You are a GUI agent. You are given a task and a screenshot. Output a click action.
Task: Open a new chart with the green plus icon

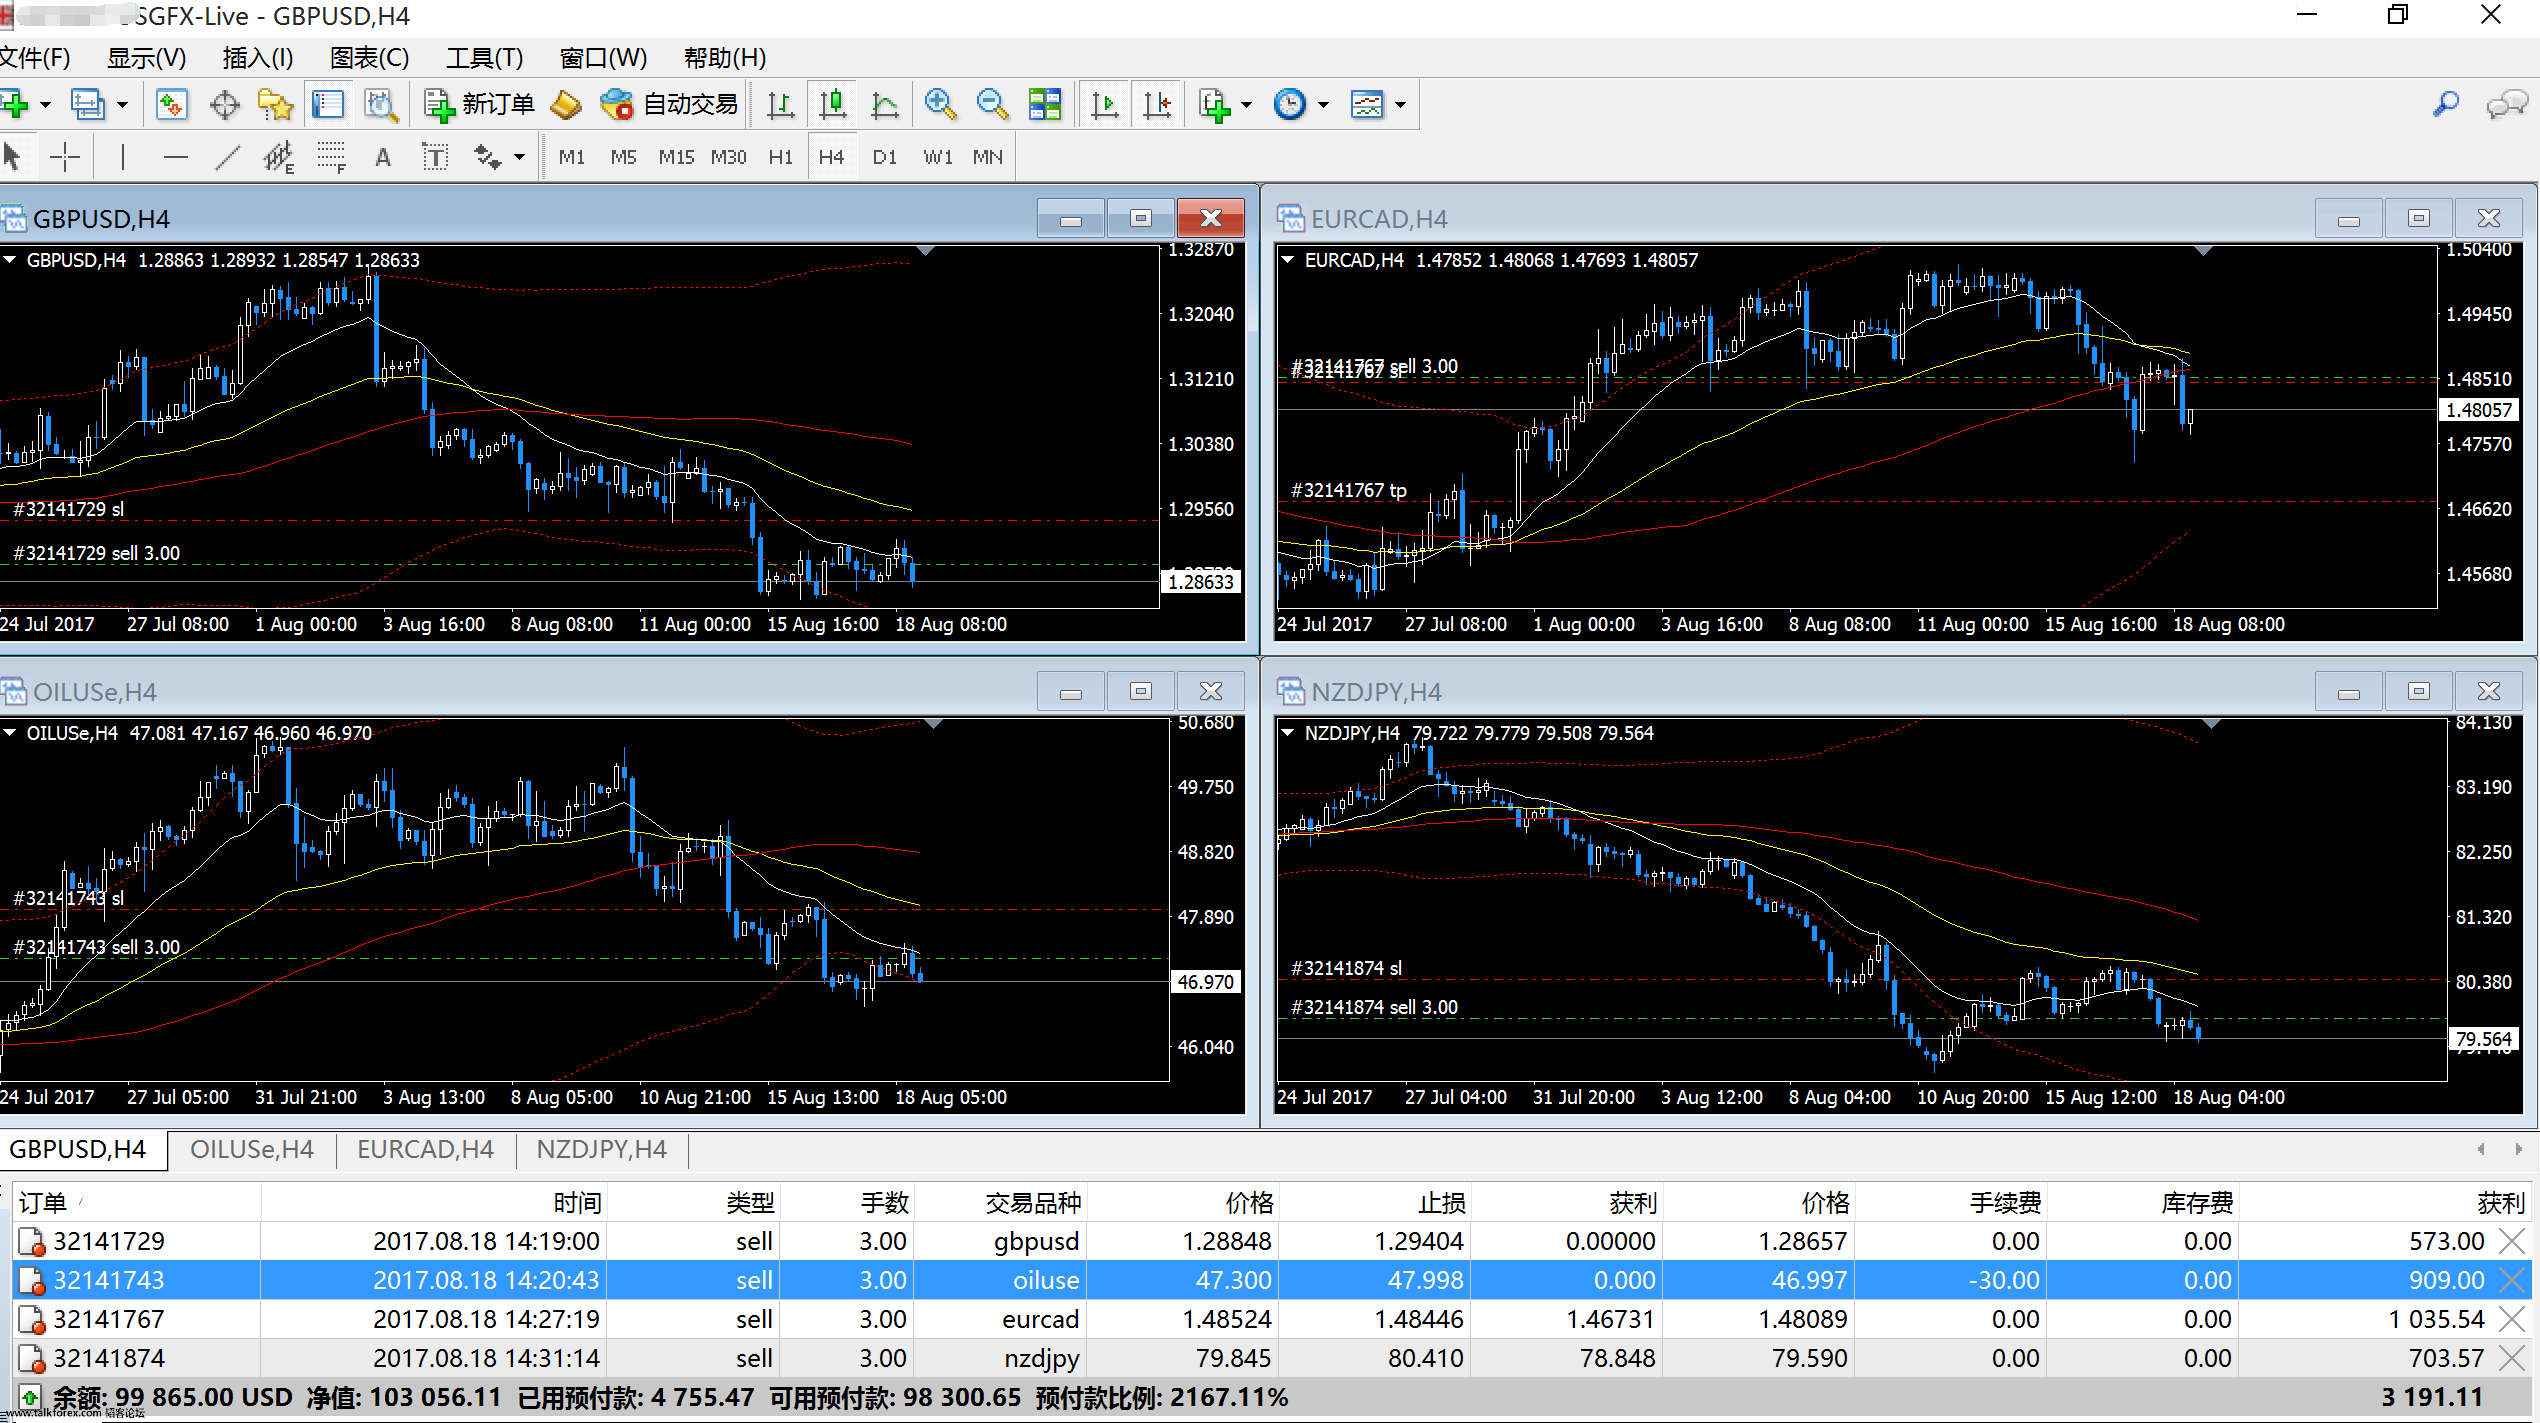14,104
